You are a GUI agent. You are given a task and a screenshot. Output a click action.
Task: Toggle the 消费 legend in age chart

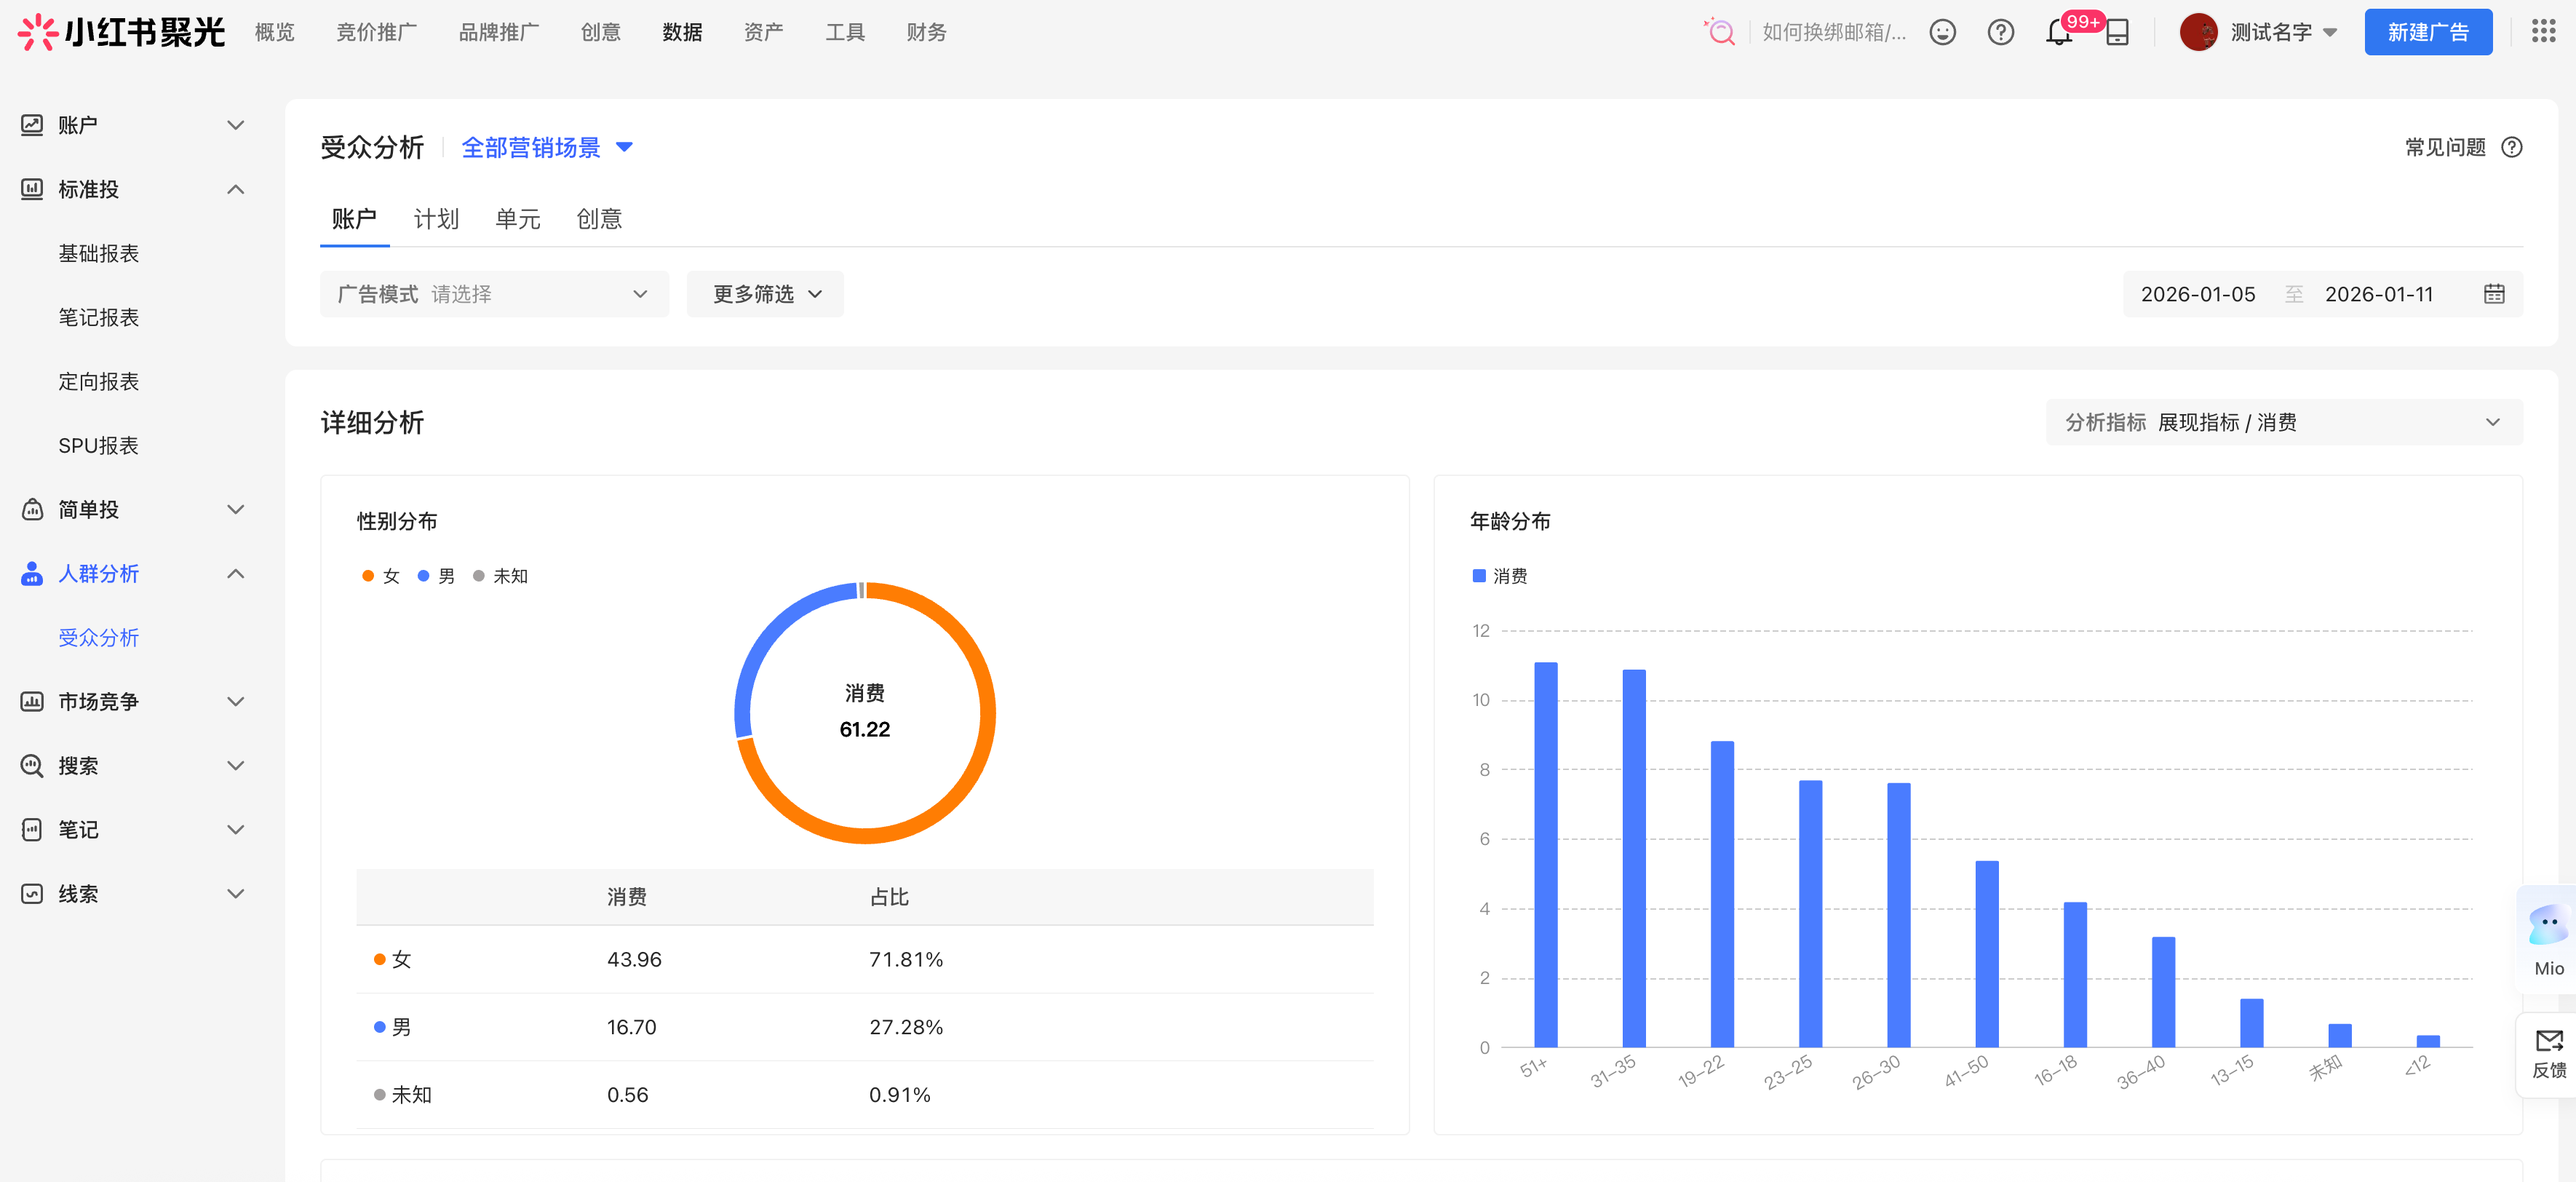pos(1500,576)
